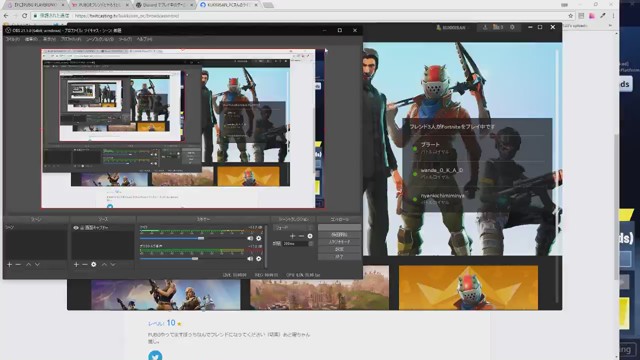
Task: Click the transition duration stepper arrows
Action: [311, 244]
